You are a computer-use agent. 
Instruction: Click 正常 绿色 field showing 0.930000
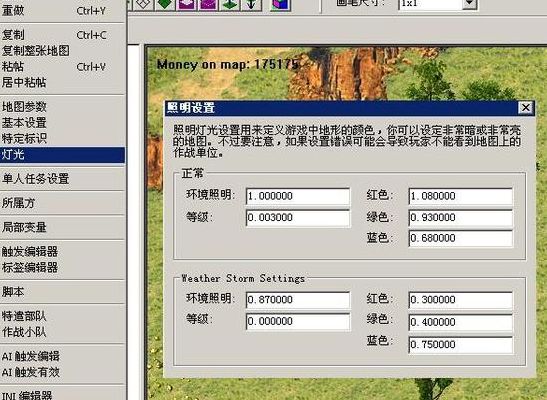(461, 218)
